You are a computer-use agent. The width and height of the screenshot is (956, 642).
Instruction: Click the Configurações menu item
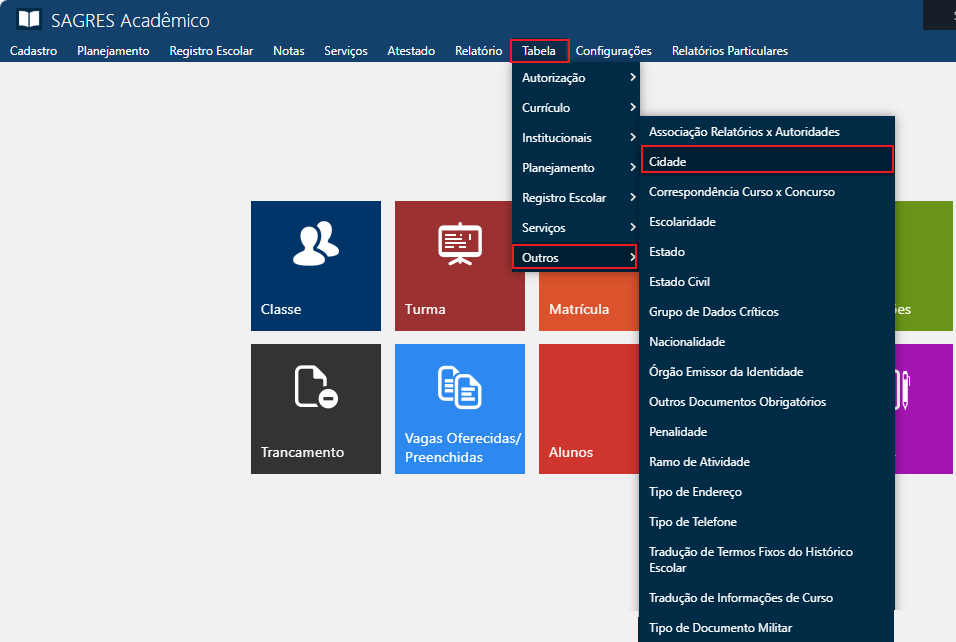click(613, 51)
